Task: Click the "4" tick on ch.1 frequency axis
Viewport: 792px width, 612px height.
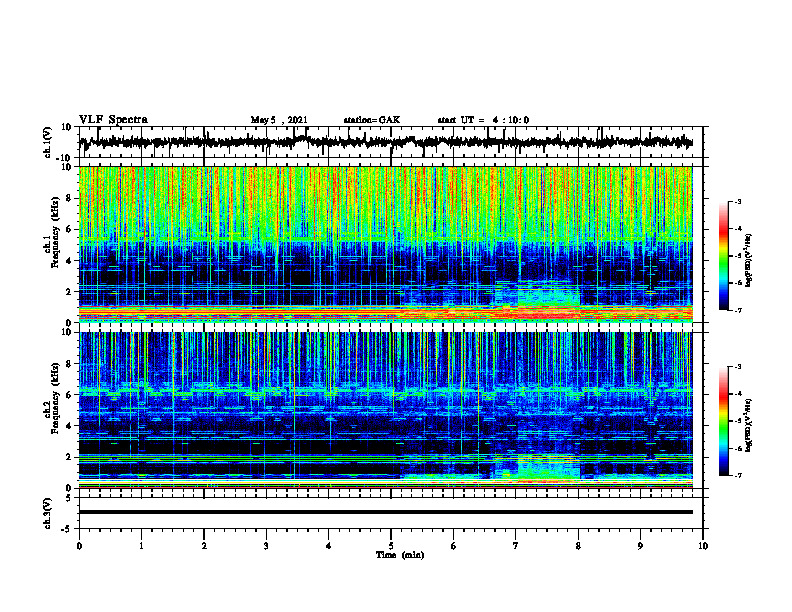Action: coord(70,261)
